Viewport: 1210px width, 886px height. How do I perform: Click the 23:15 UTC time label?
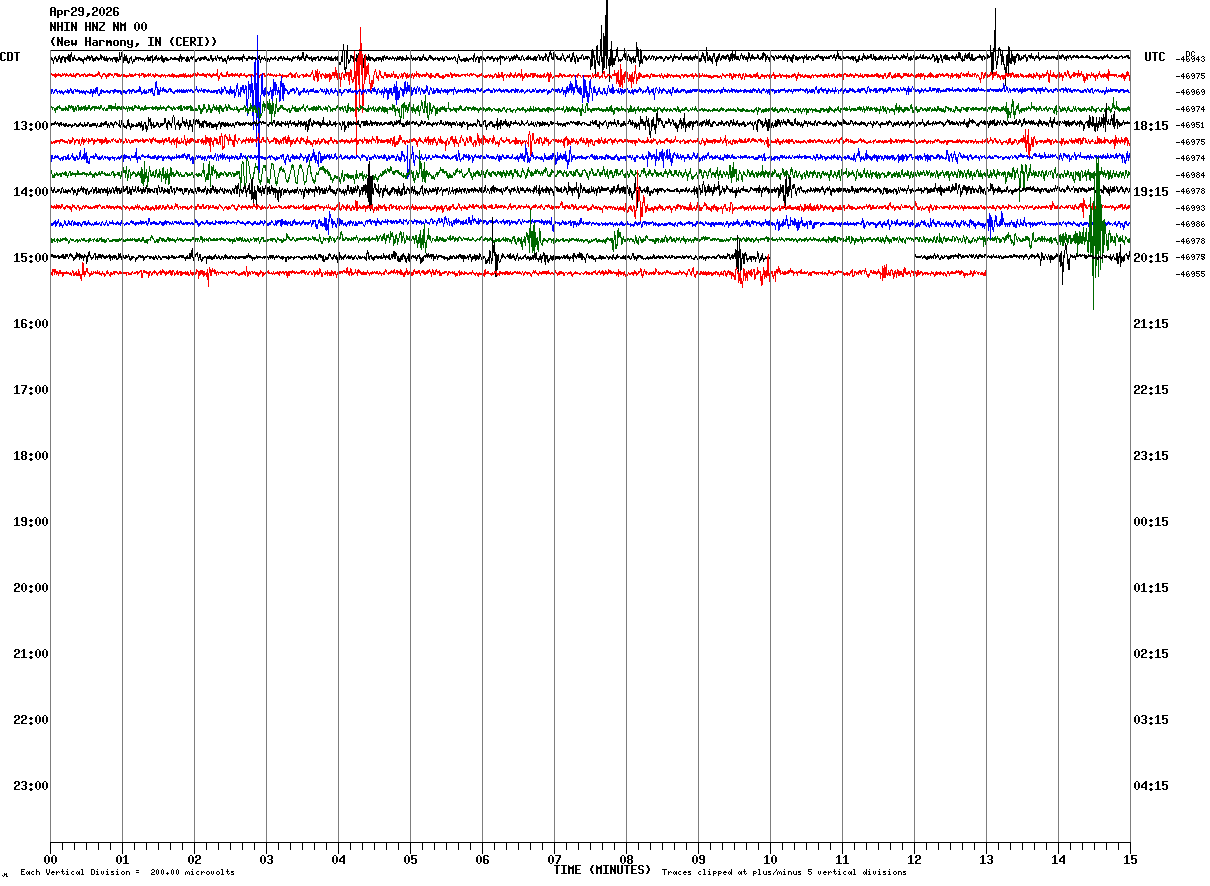1151,456
